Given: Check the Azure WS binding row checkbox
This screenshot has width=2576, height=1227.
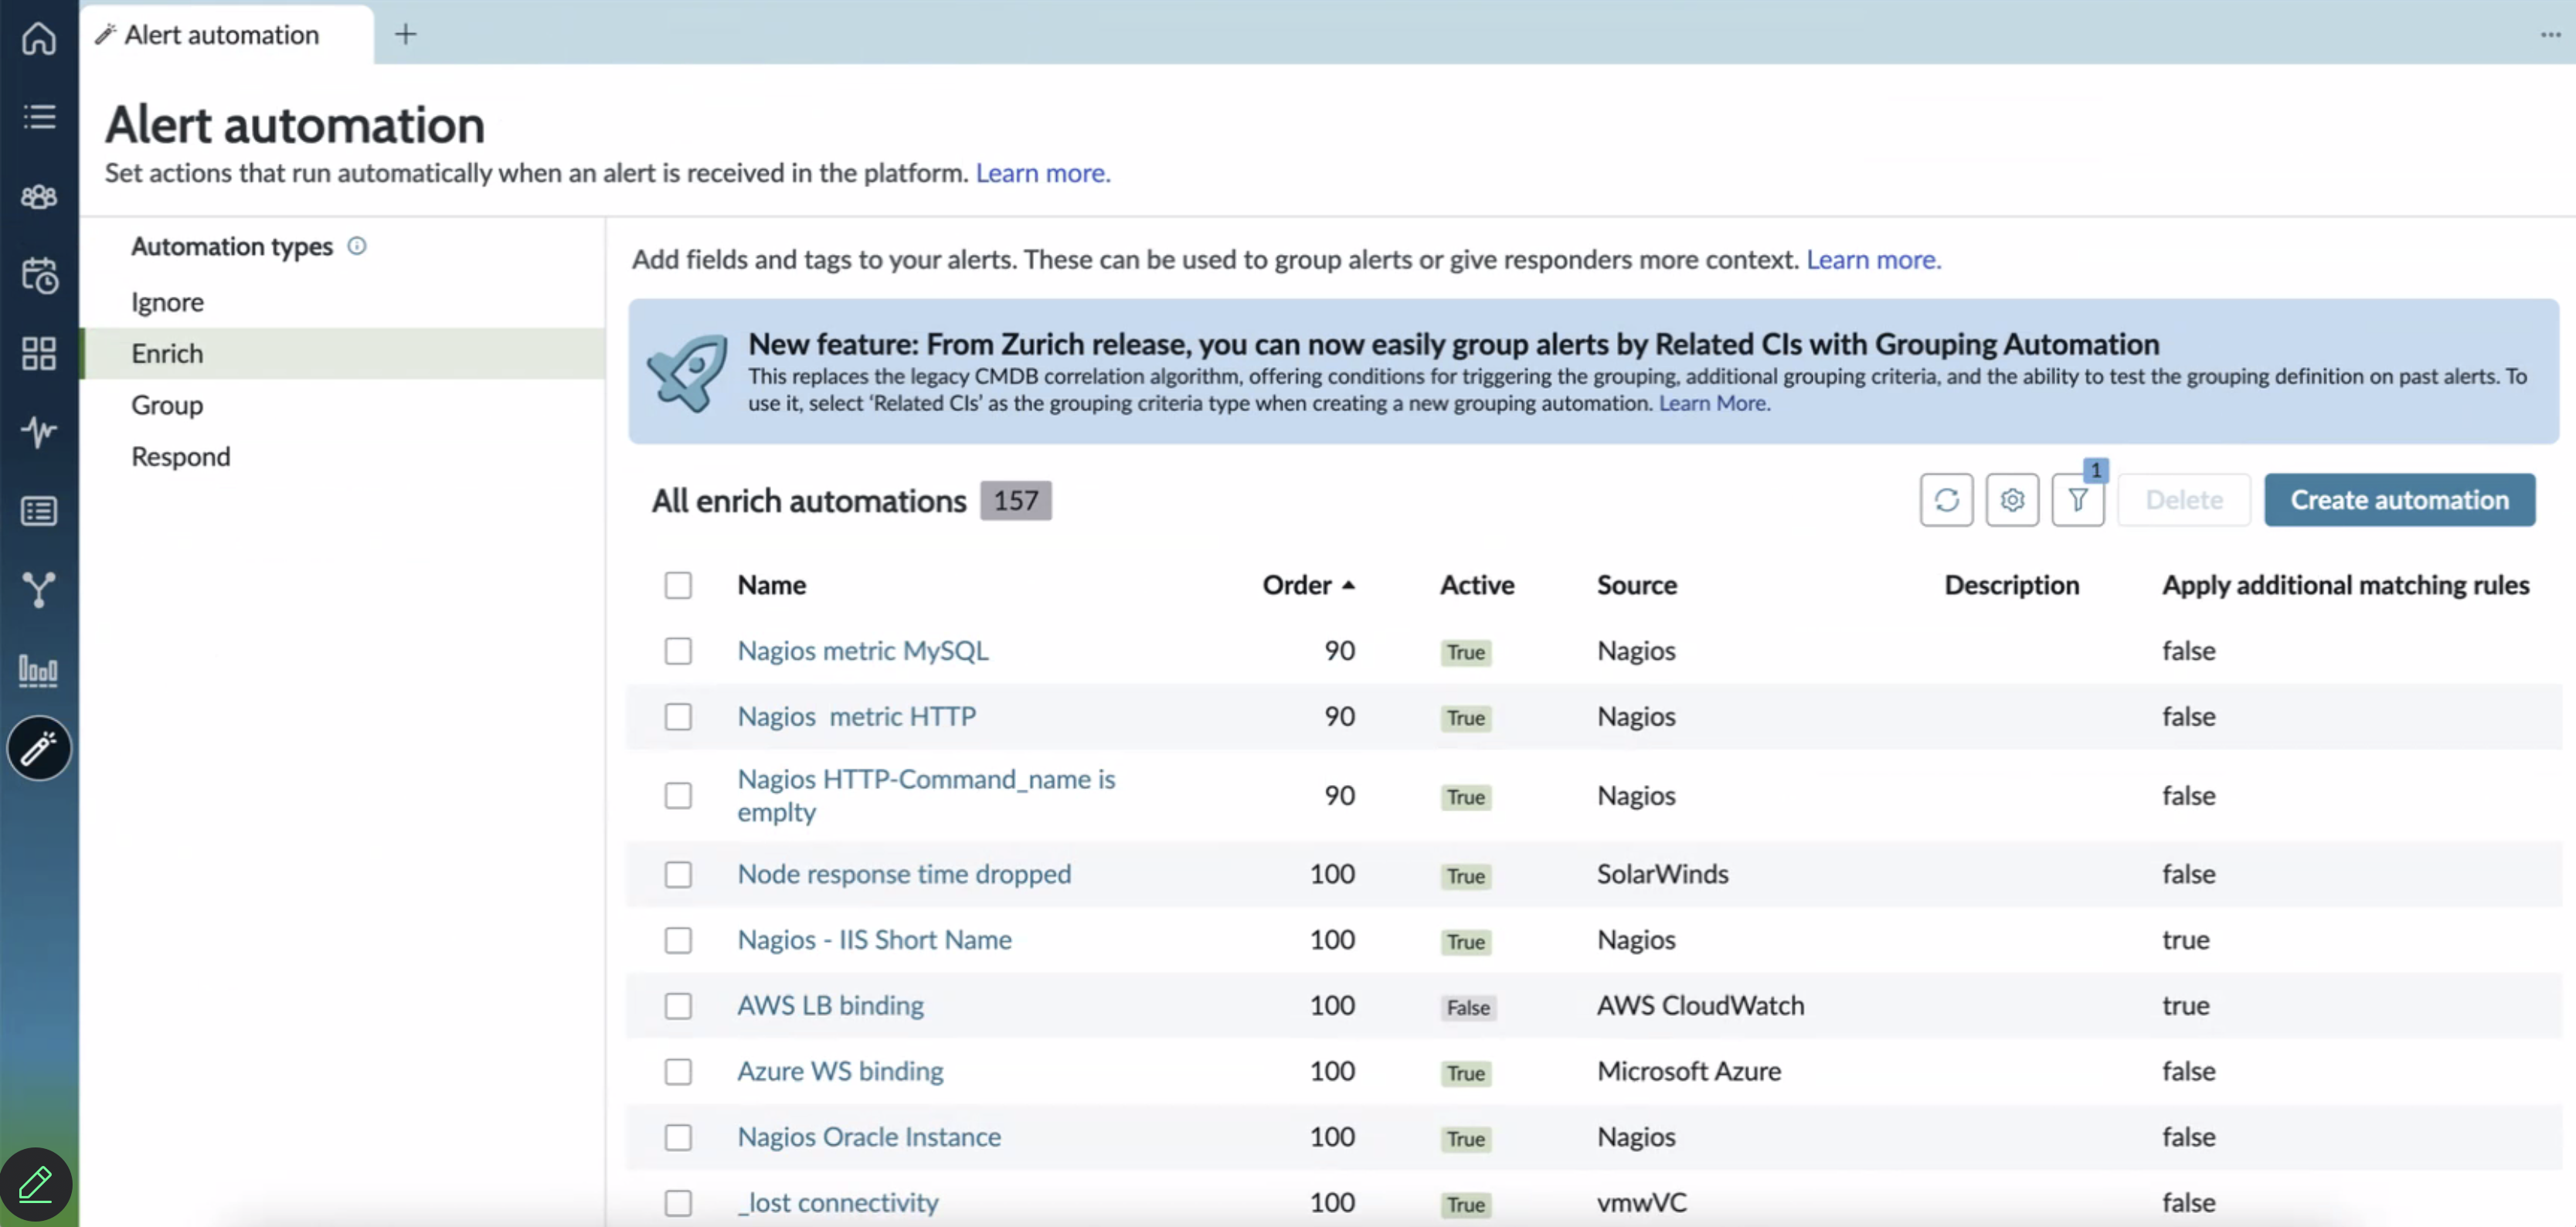Looking at the screenshot, I should click(678, 1072).
